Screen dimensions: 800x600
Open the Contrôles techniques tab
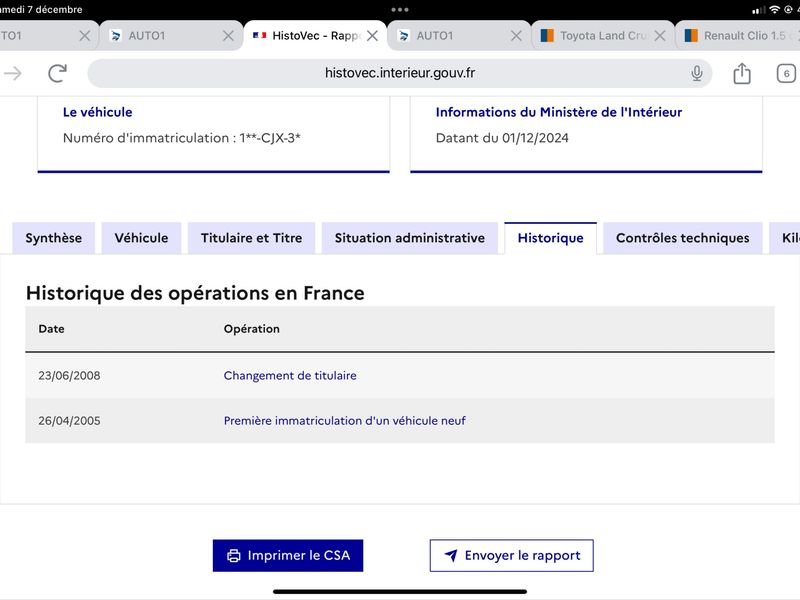point(683,238)
